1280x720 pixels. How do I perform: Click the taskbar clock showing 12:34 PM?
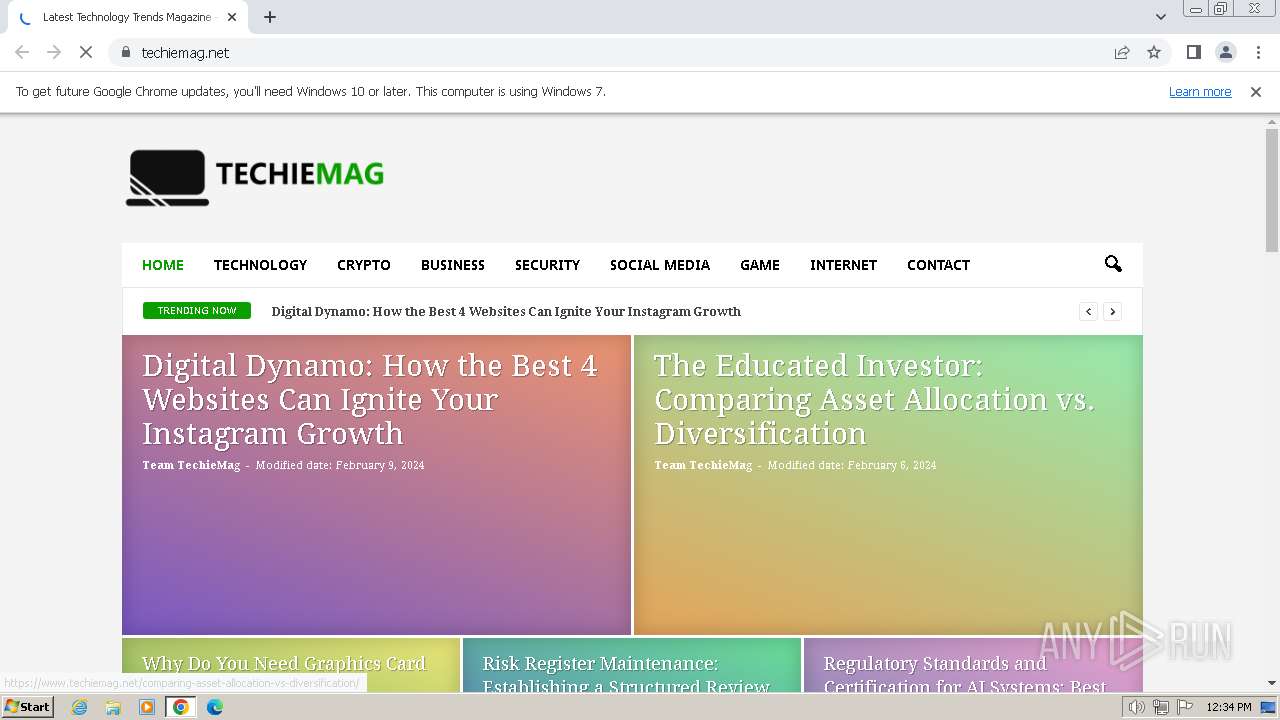tap(1229, 707)
